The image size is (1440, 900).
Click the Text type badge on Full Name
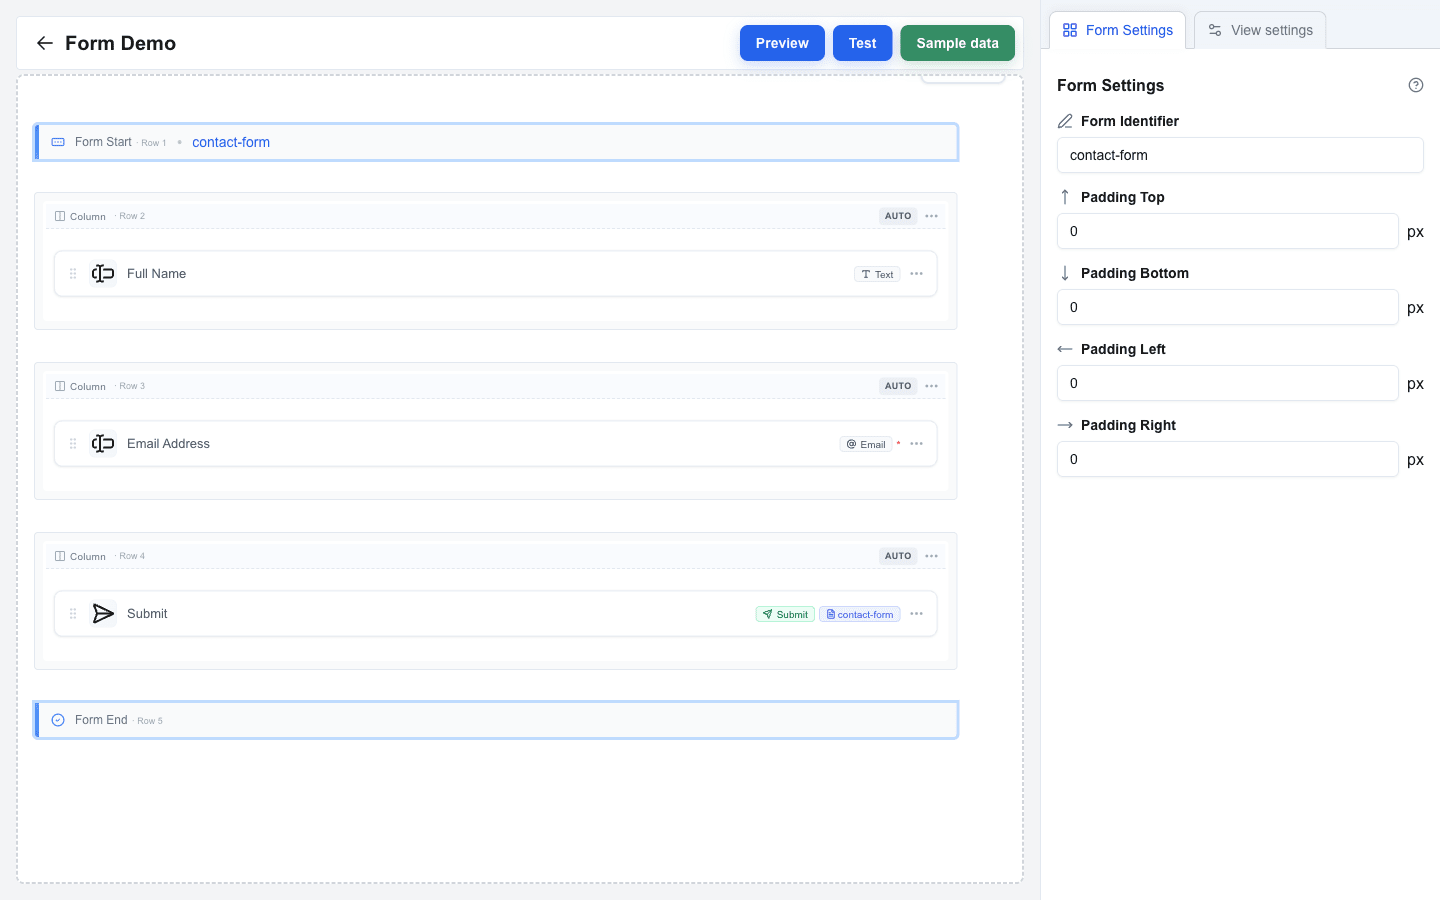877,274
